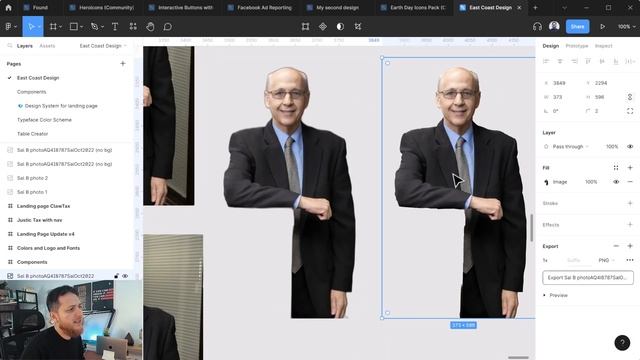
Task: Toggle Constrain proportions link icon
Action: (630, 97)
